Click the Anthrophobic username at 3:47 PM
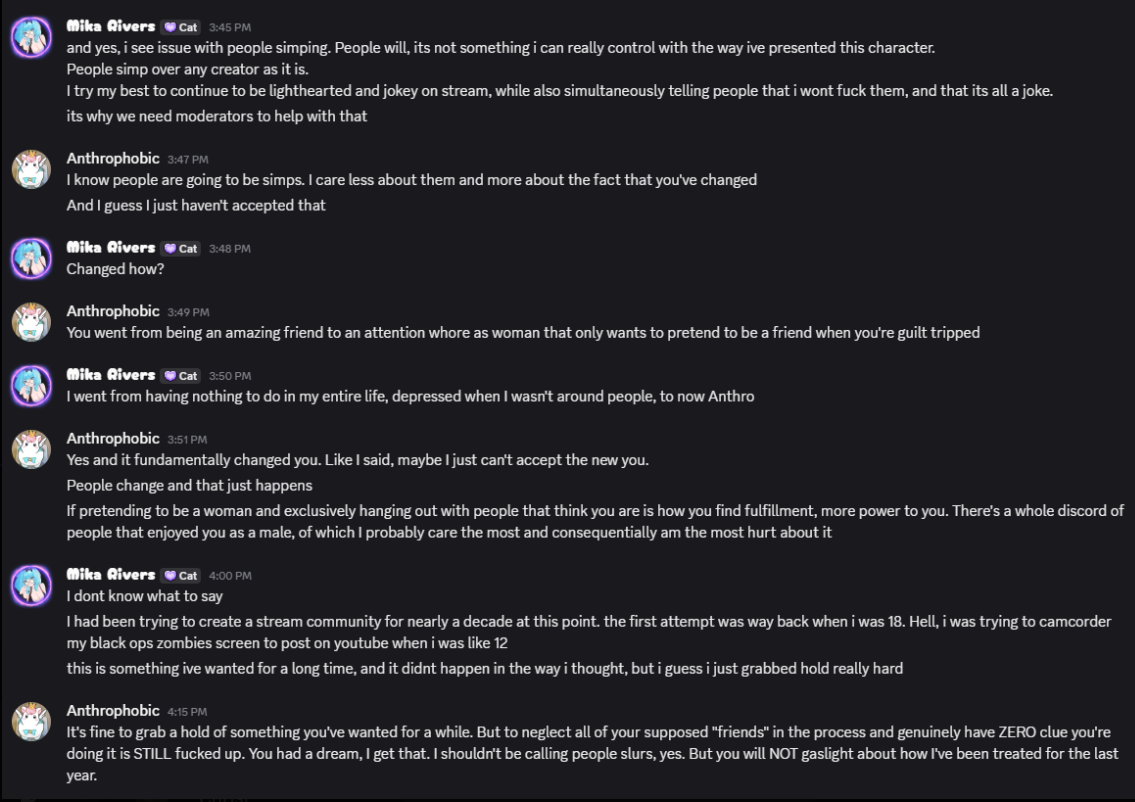1135x802 pixels. tap(113, 158)
